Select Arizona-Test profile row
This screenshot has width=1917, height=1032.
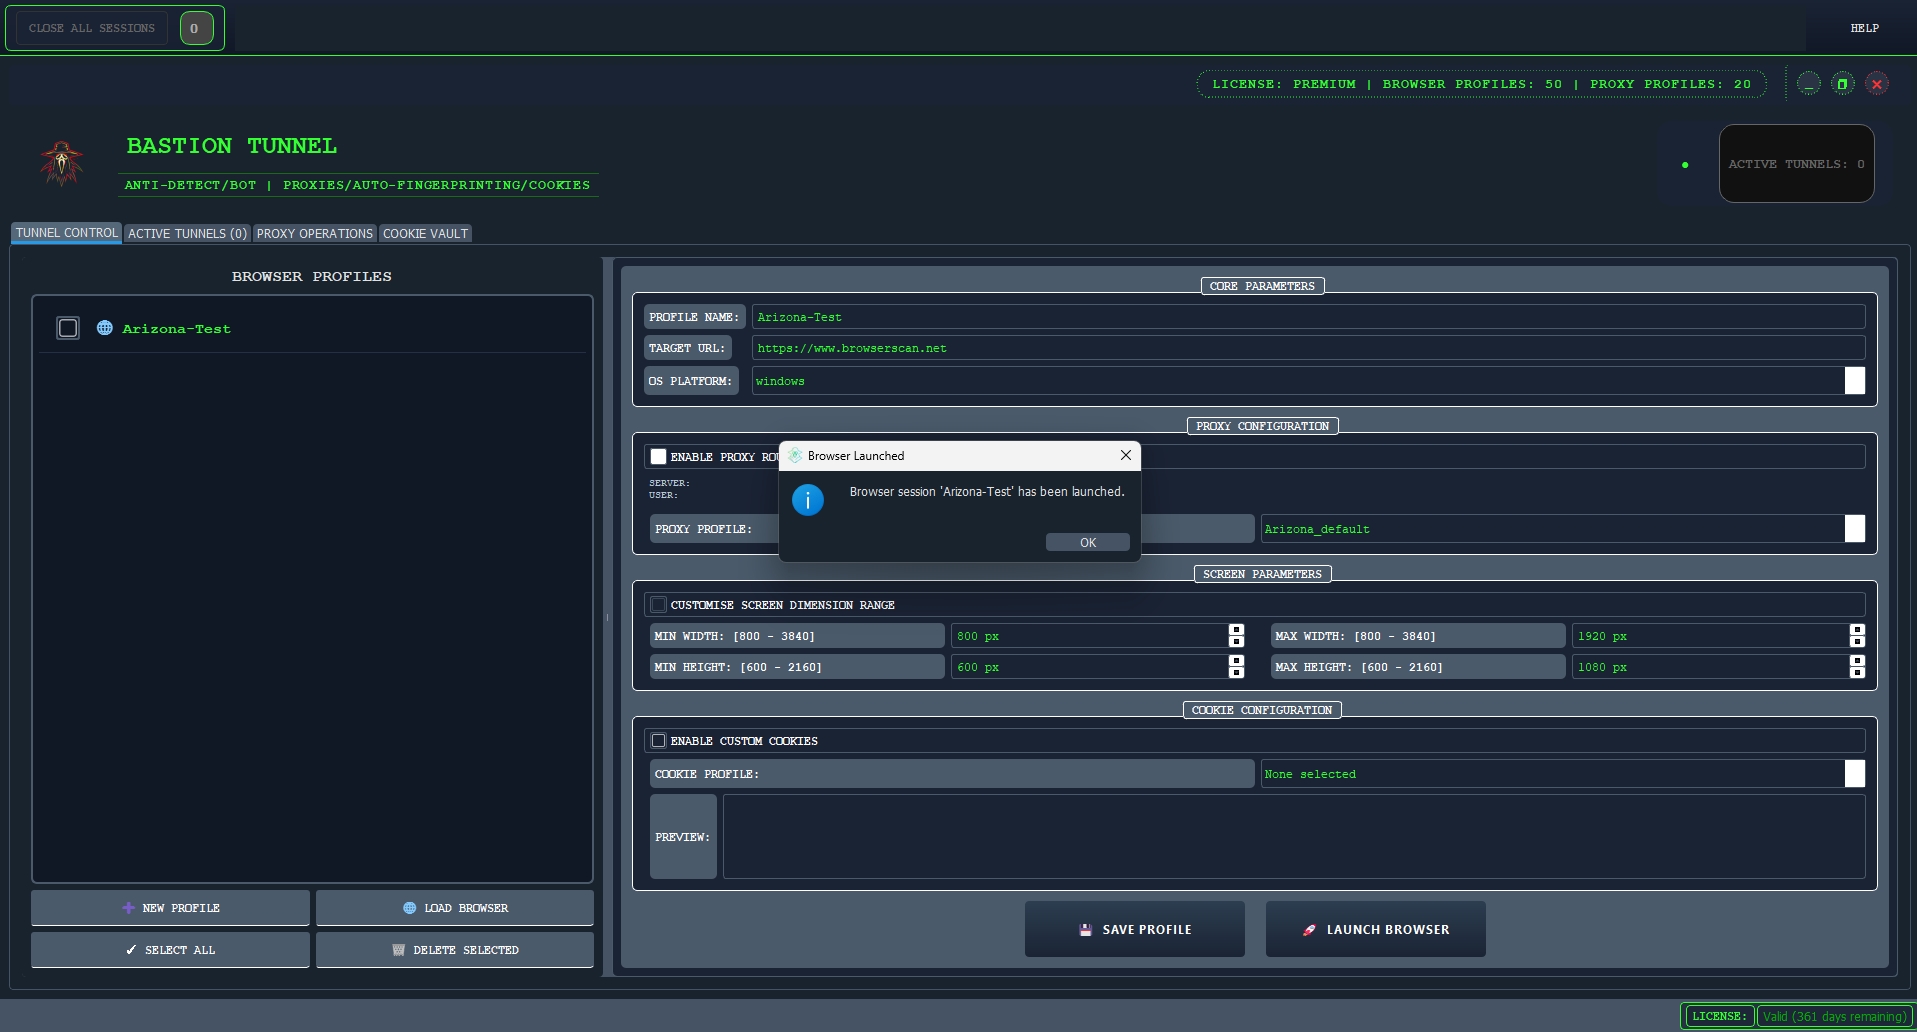[312, 328]
